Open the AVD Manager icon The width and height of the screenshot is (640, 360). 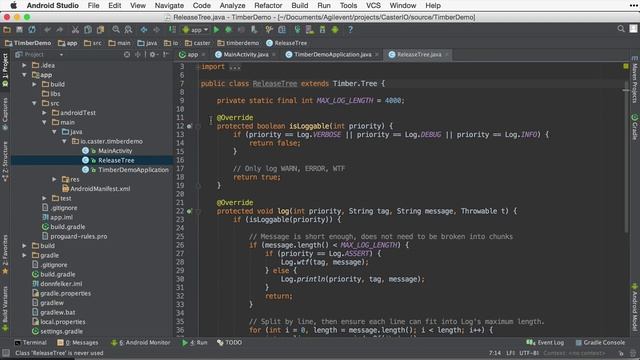click(310, 30)
